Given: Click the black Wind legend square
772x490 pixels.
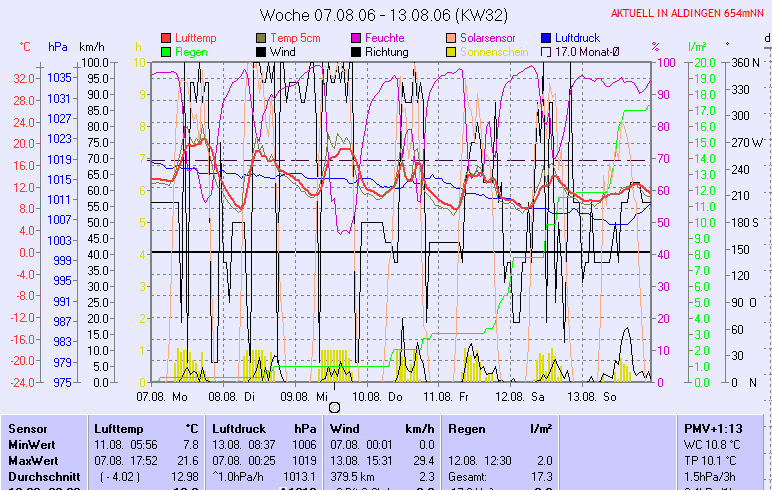Looking at the screenshot, I should 261,51.
